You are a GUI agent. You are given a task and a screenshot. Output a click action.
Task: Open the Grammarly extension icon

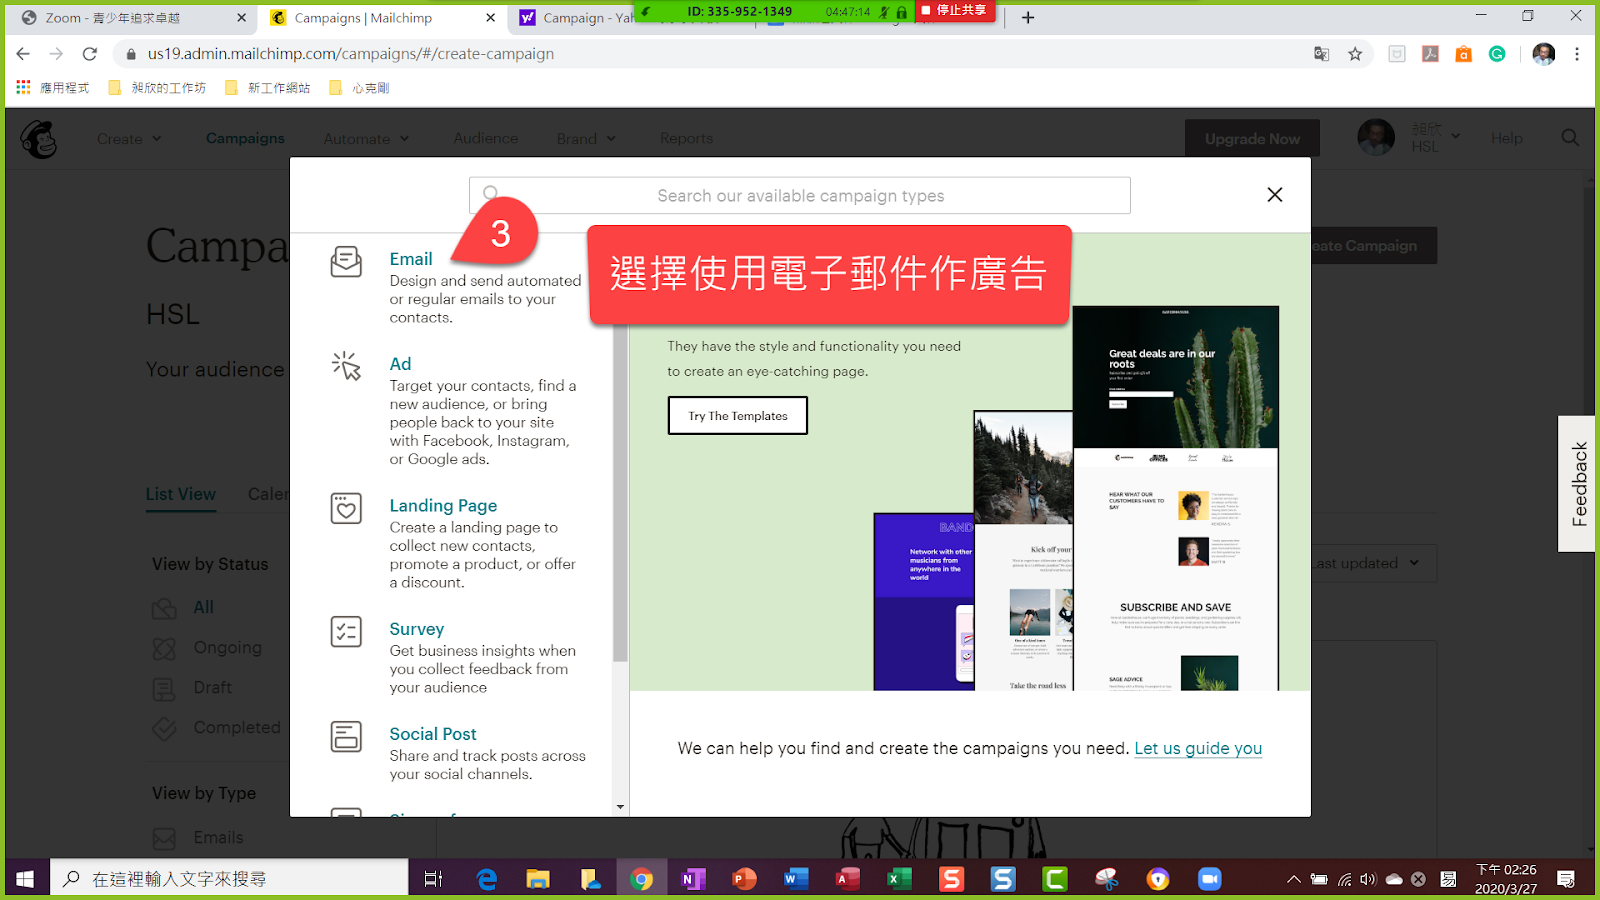tap(1497, 54)
